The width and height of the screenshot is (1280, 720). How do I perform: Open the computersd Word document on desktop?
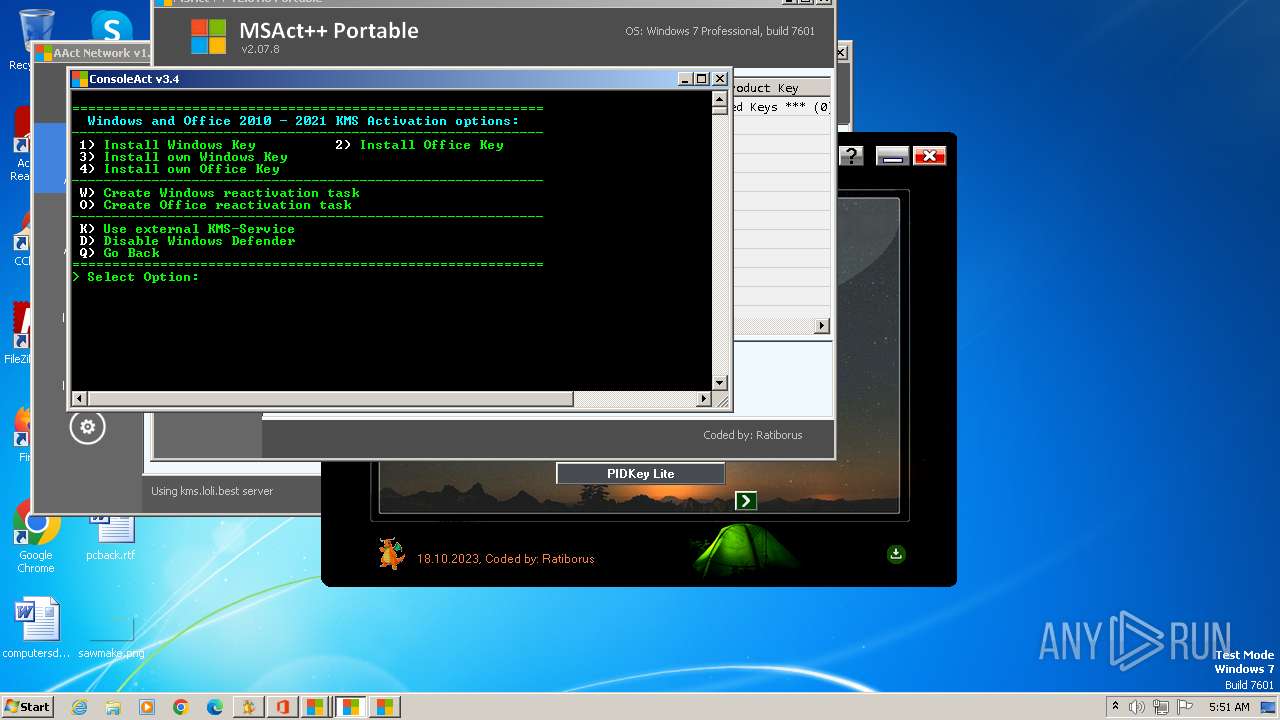click(x=37, y=628)
